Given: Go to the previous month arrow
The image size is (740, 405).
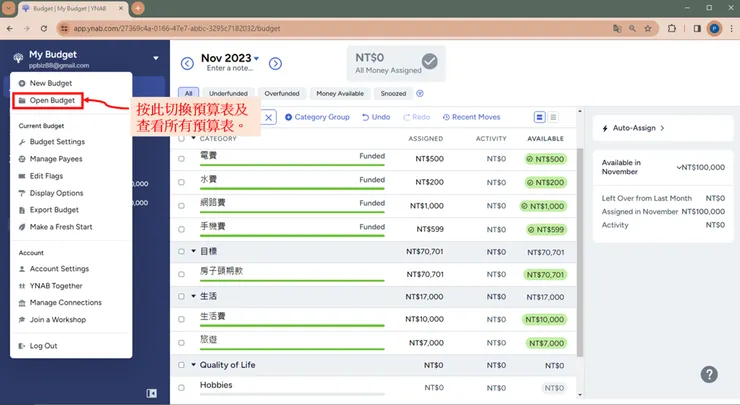Looking at the screenshot, I should (x=187, y=63).
